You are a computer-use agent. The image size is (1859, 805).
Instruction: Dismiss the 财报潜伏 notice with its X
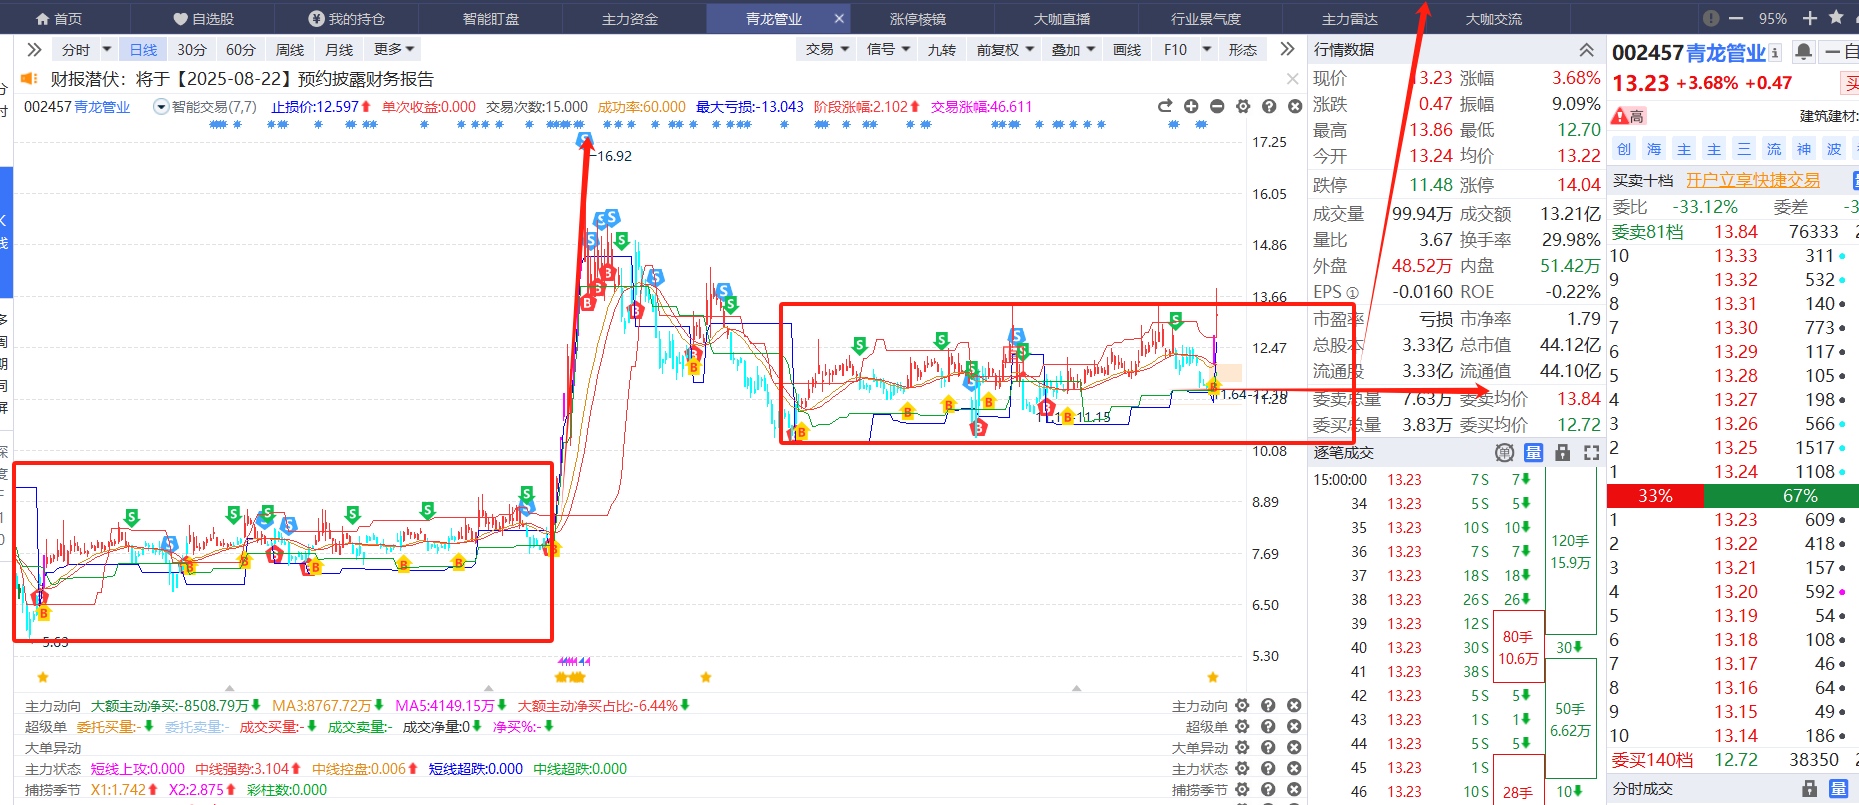coord(1292,79)
